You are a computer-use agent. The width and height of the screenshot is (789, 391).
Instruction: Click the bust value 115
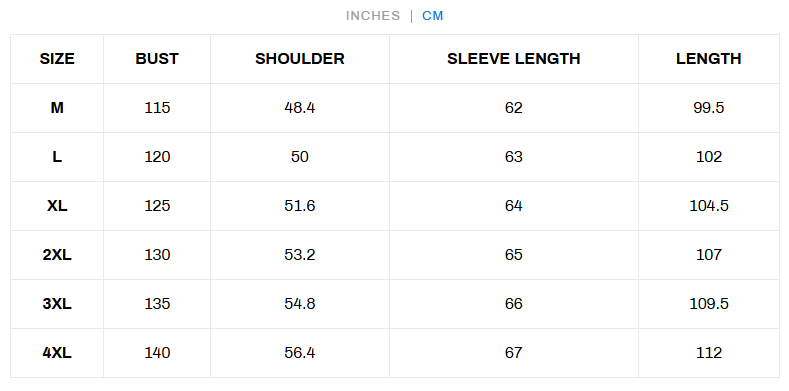[x=157, y=108]
